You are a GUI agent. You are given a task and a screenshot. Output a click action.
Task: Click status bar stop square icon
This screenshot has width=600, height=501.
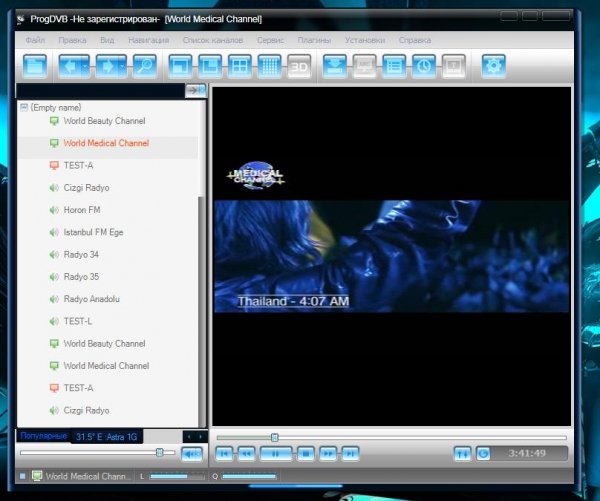pyautogui.click(x=23, y=476)
